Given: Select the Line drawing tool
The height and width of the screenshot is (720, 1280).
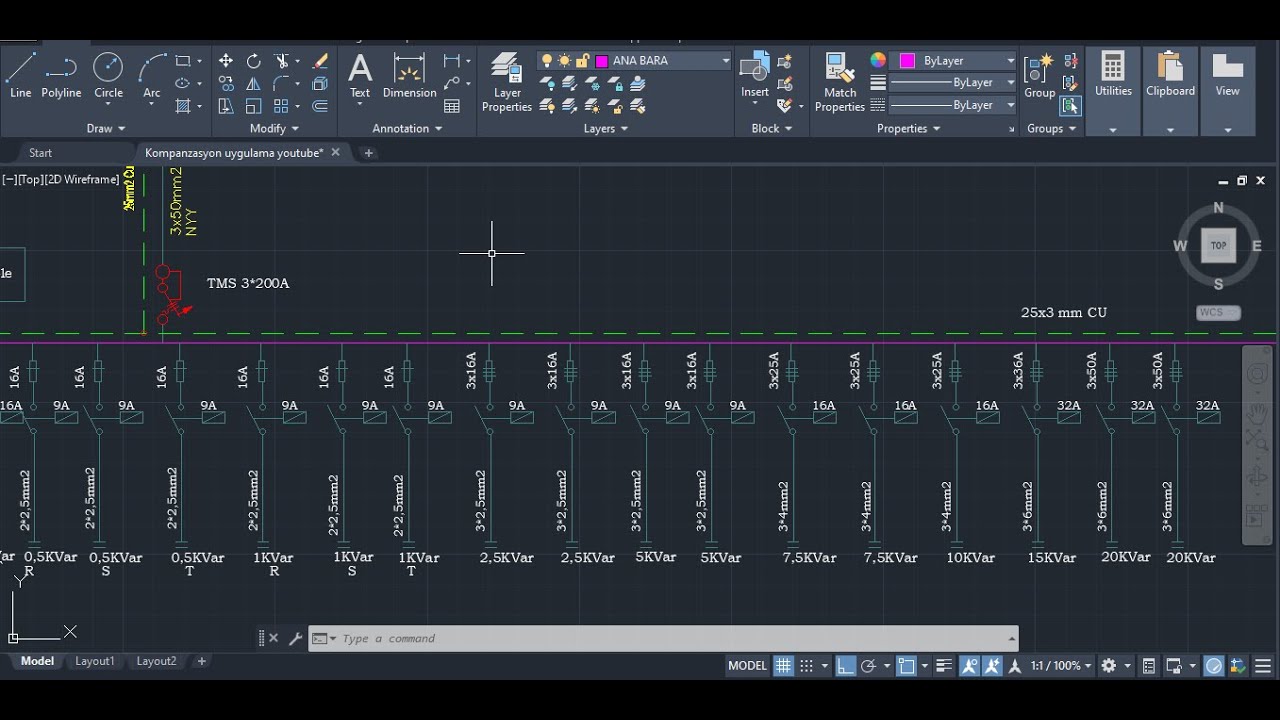Looking at the screenshot, I should click(x=20, y=75).
